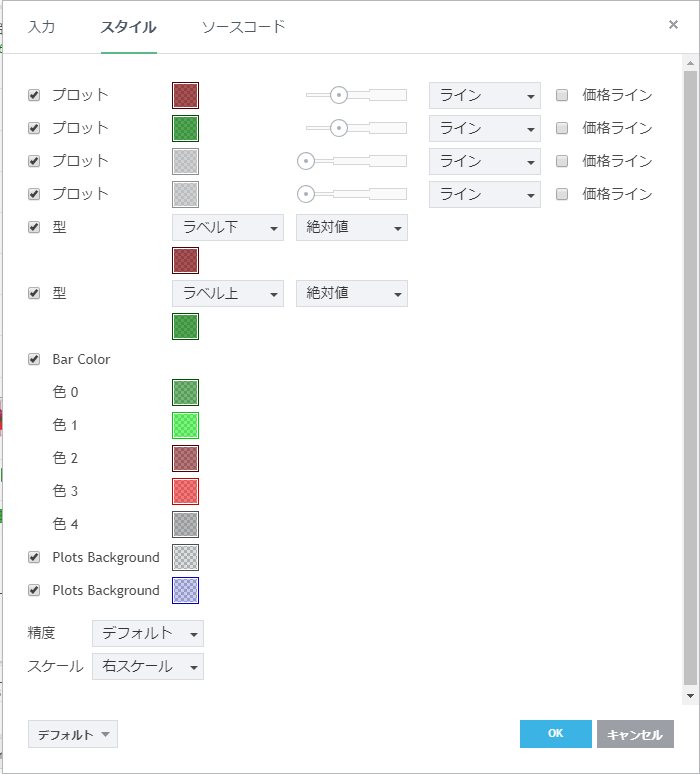Switch to the 入力 tab
This screenshot has height=774, width=700.
[x=41, y=27]
